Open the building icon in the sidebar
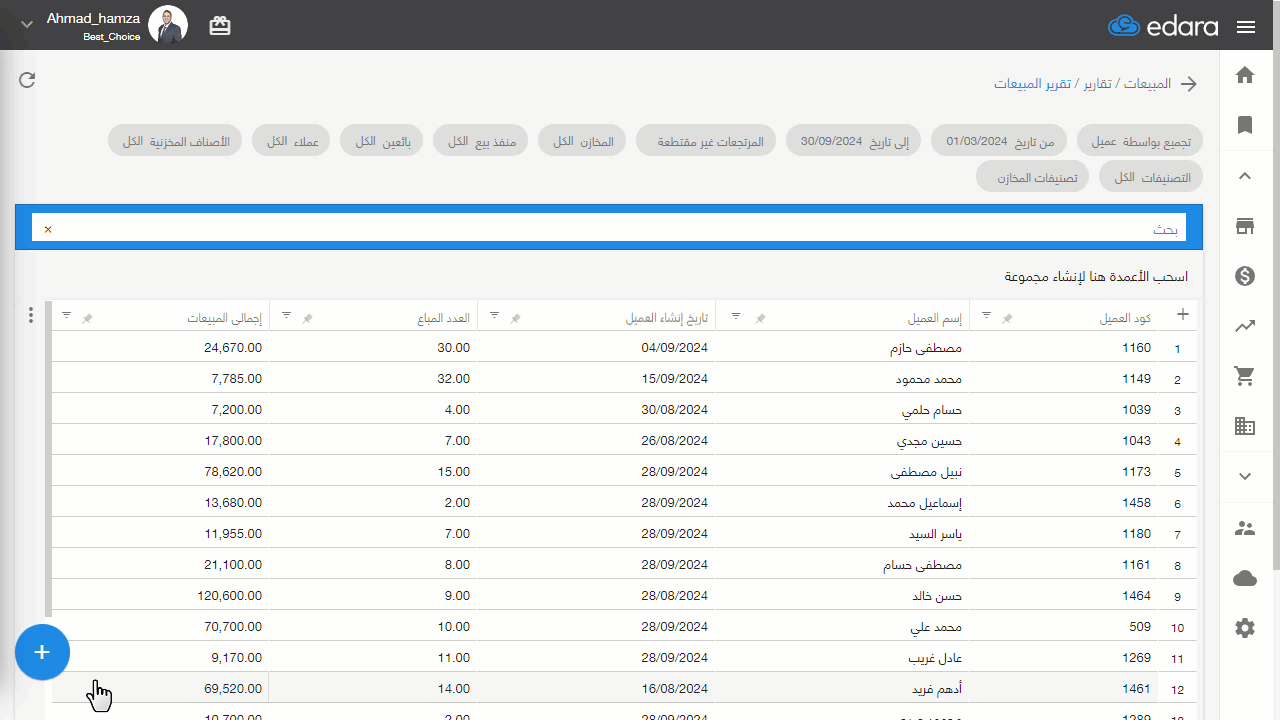This screenshot has width=1280, height=720. [1245, 426]
